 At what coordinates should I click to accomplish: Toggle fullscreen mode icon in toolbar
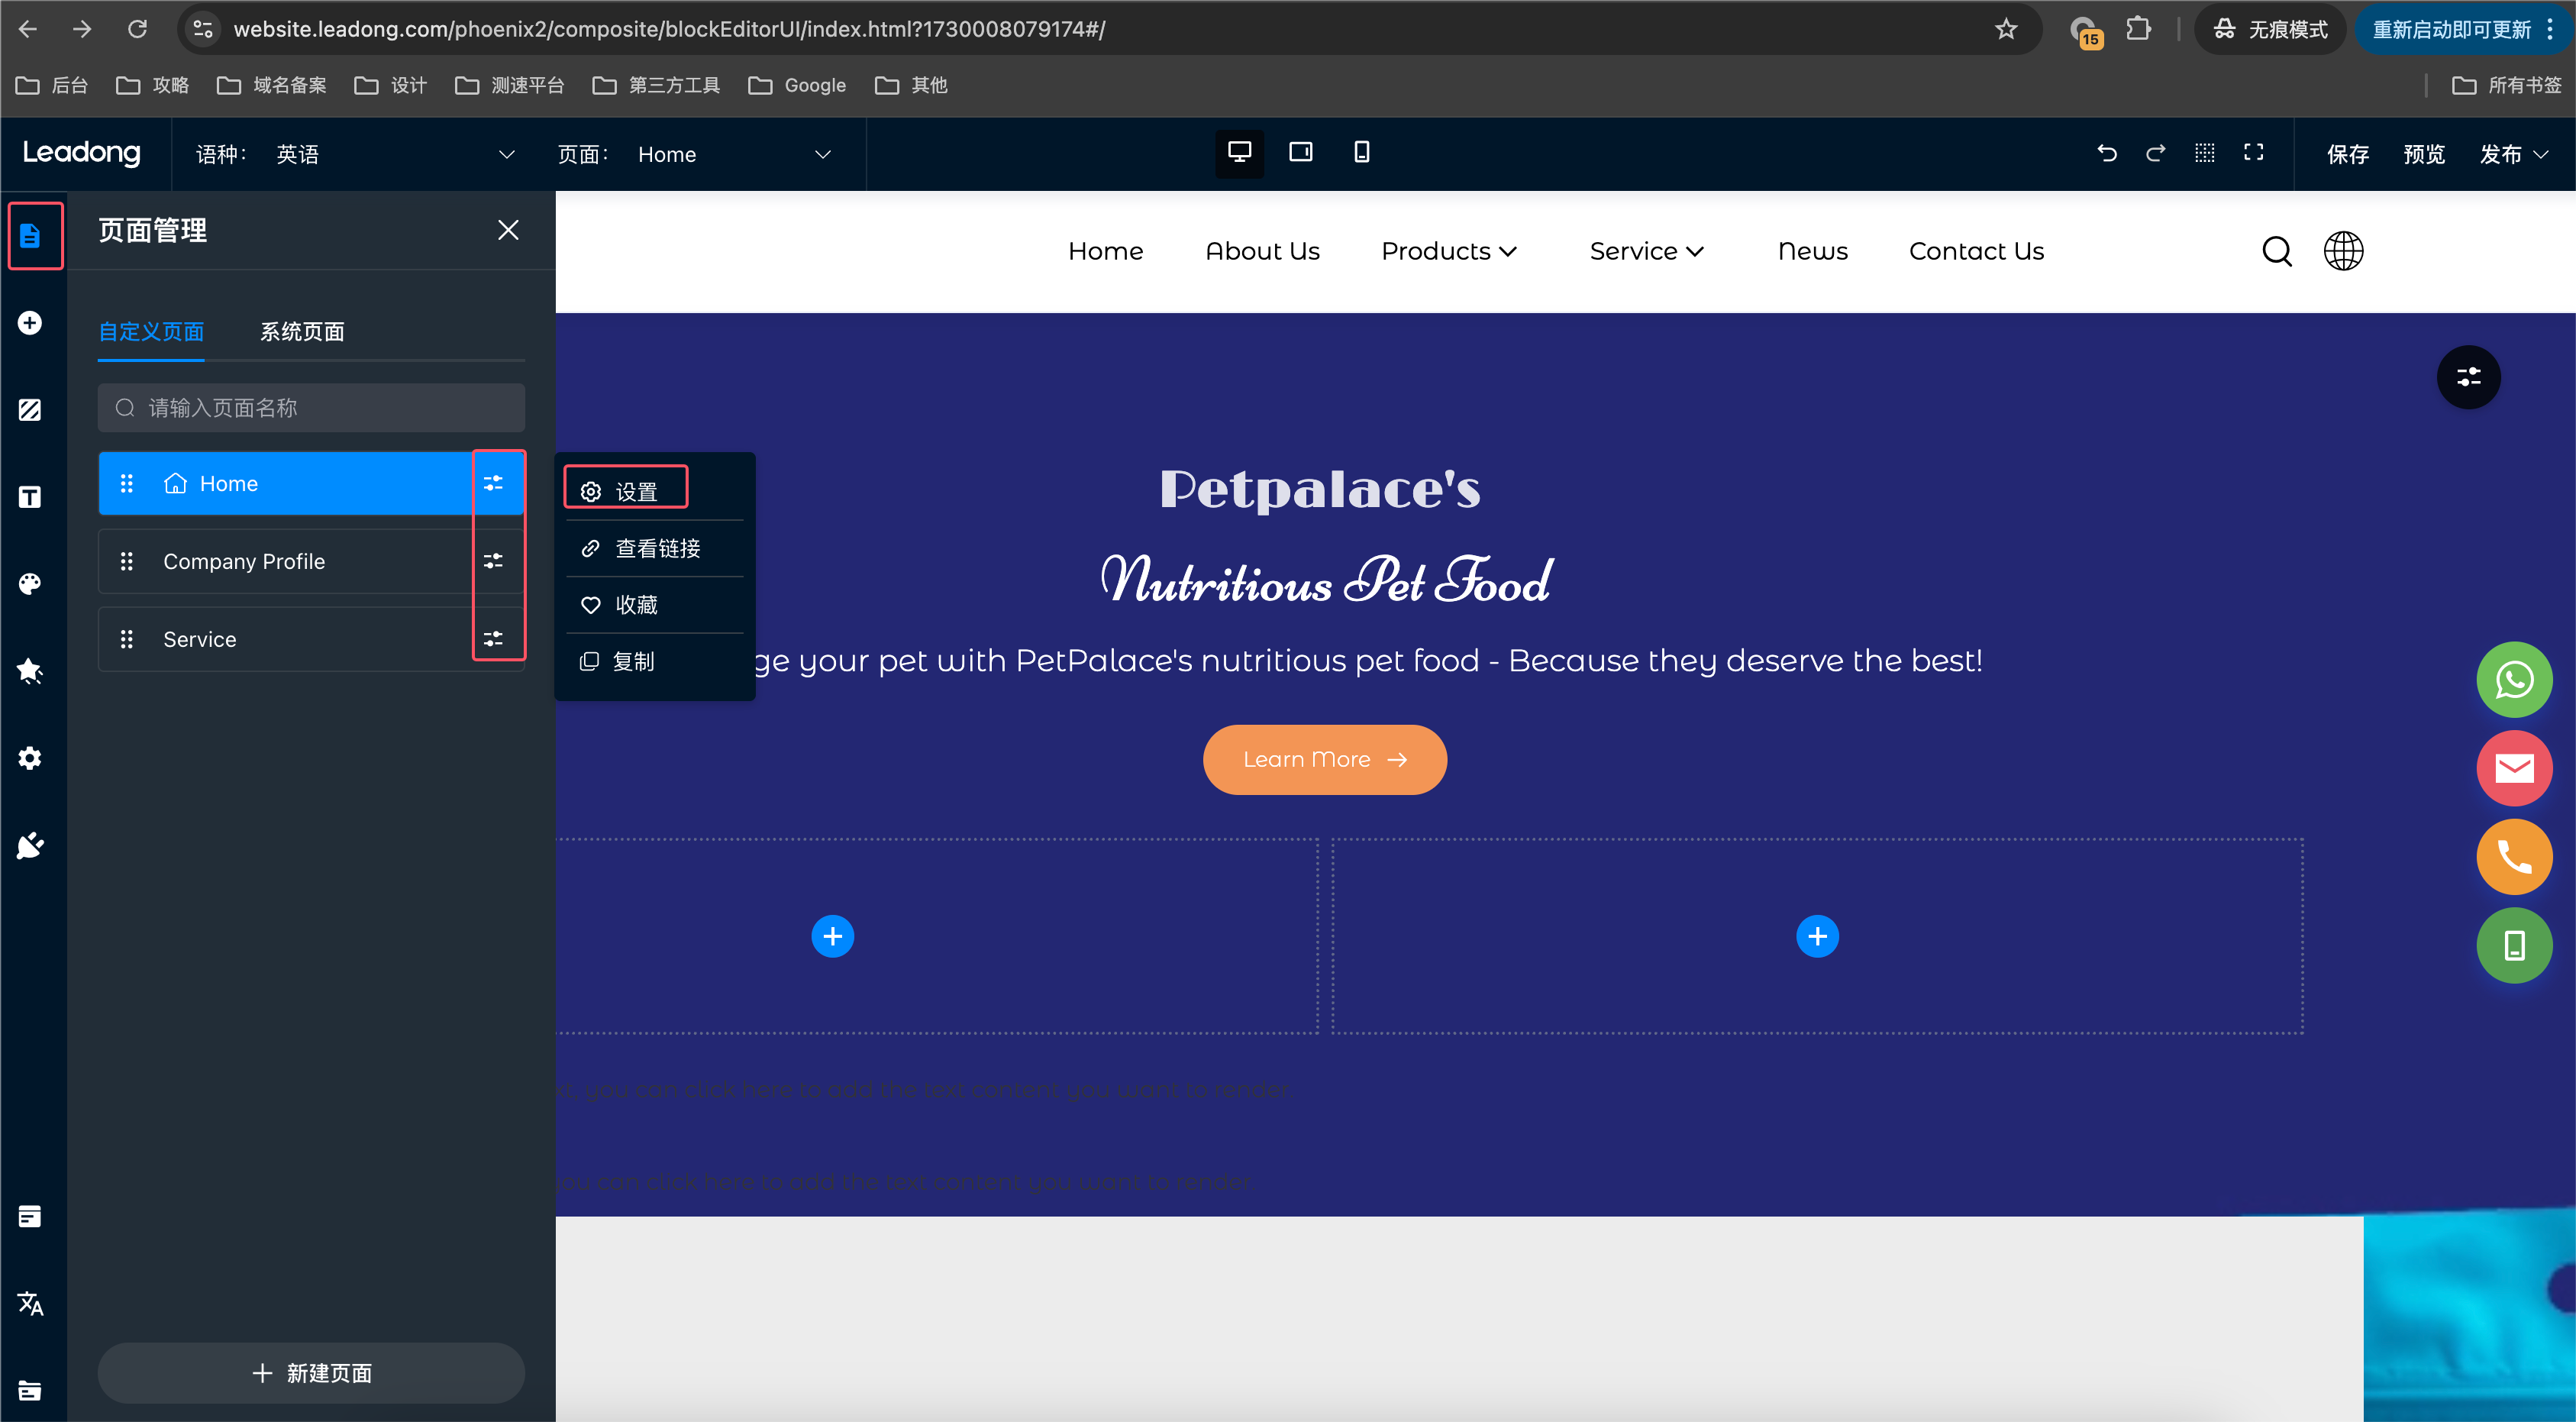pos(2253,152)
